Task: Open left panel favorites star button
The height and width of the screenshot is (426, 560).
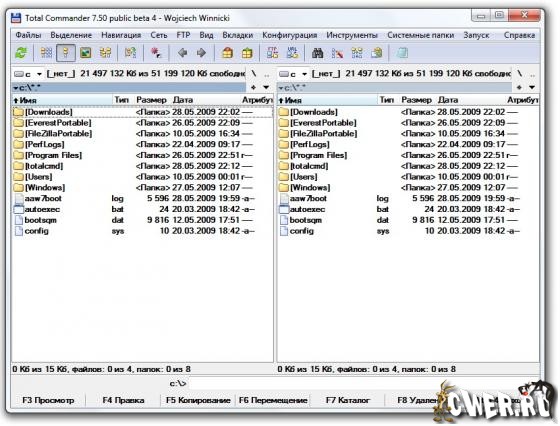Action: coord(254,87)
